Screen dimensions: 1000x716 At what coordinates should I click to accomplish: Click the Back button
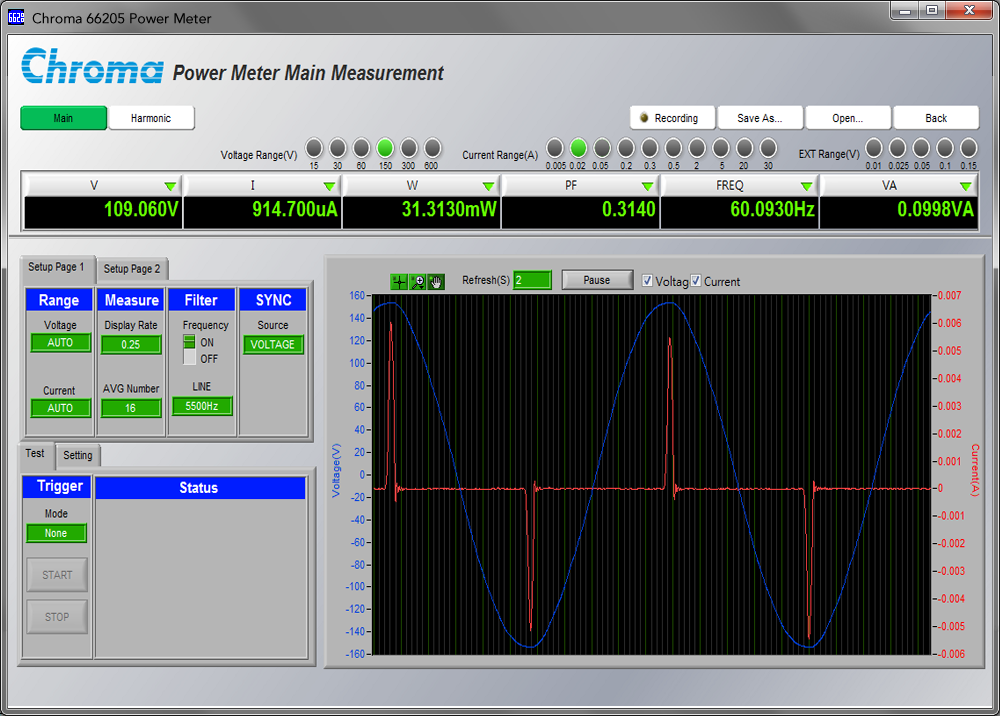point(936,118)
